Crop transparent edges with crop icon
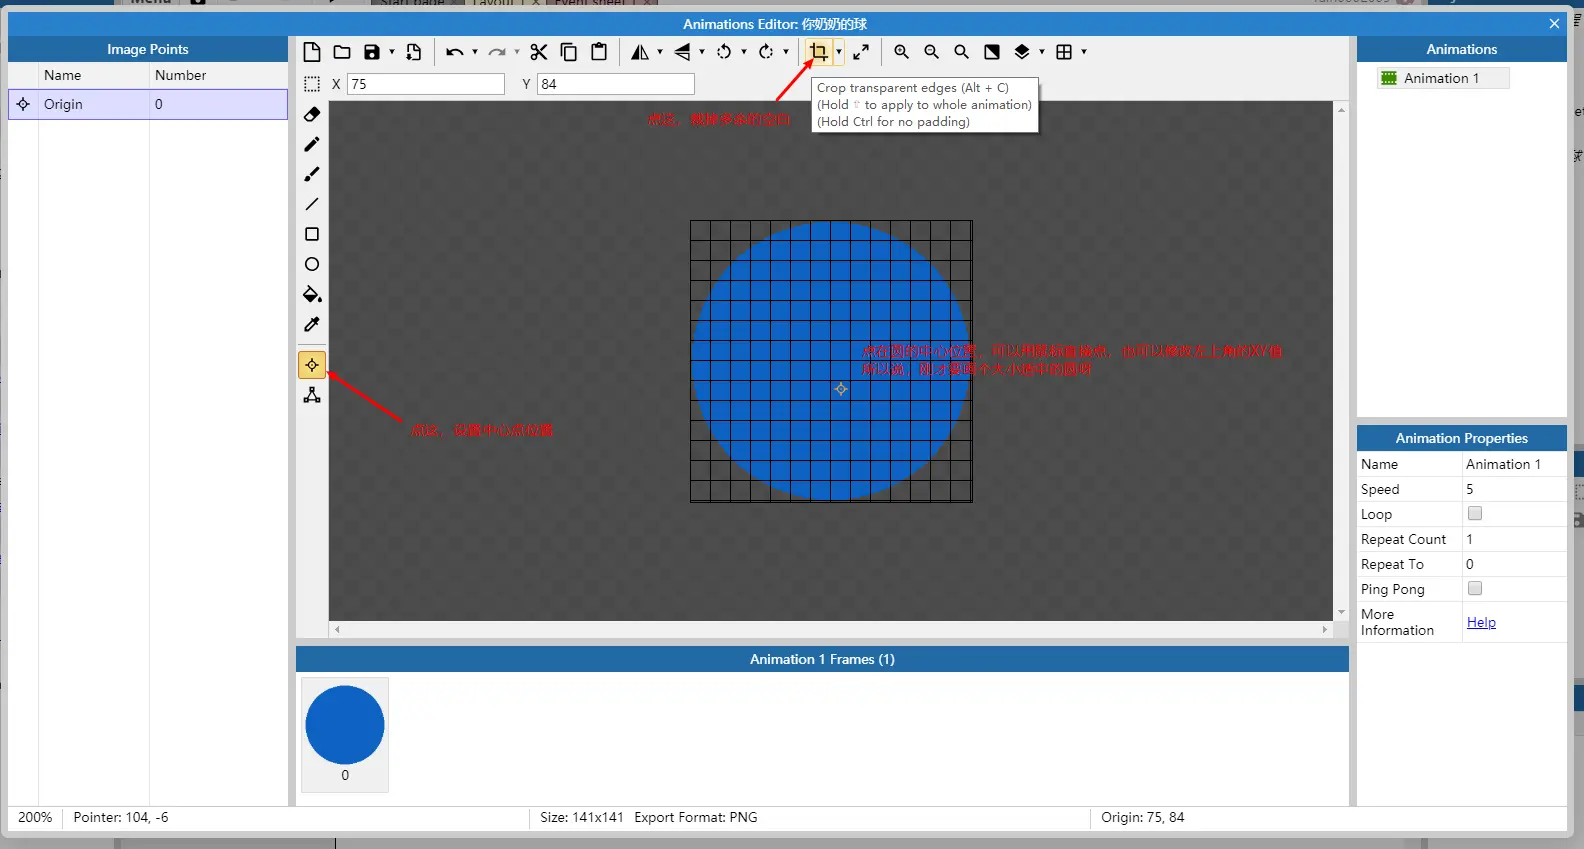This screenshot has width=1584, height=849. [x=819, y=52]
